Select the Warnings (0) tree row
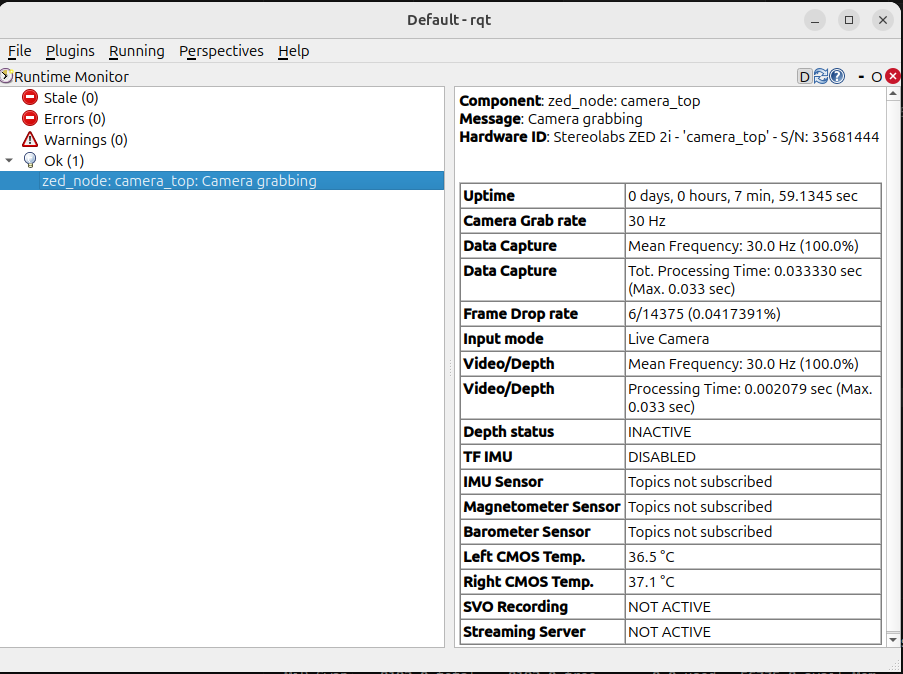 [x=85, y=140]
